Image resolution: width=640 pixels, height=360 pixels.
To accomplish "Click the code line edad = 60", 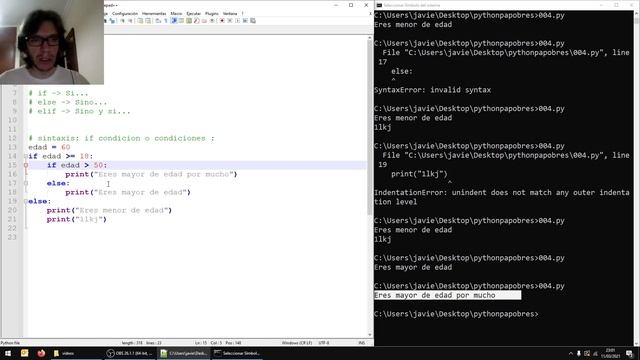I will coord(49,147).
